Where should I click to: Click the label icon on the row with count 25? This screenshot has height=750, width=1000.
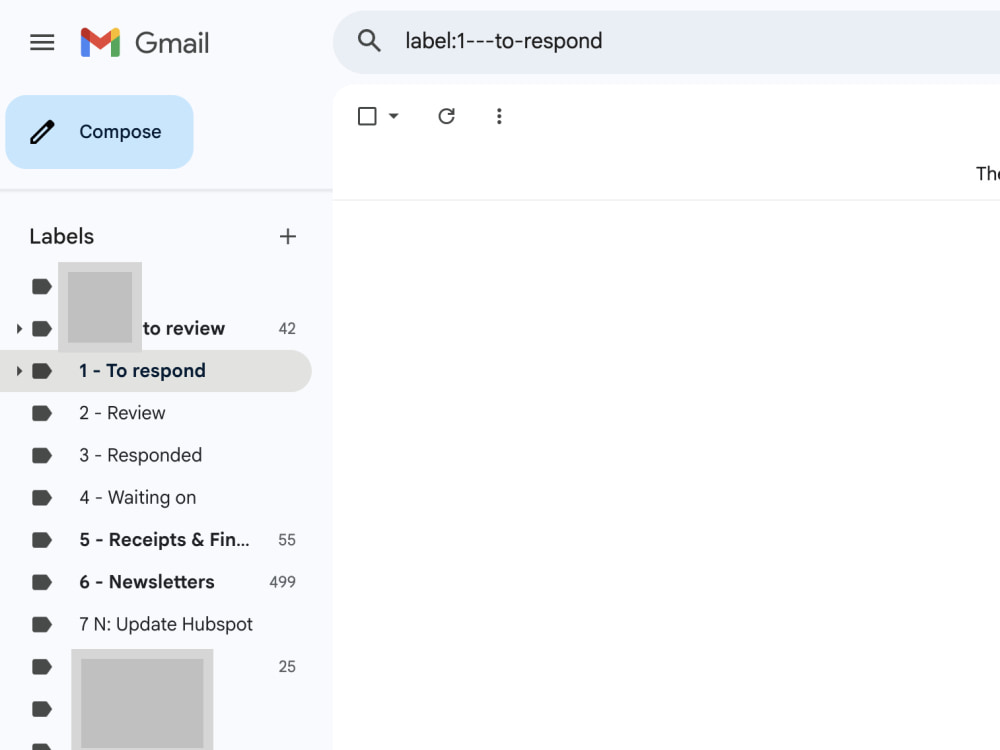[x=42, y=666]
